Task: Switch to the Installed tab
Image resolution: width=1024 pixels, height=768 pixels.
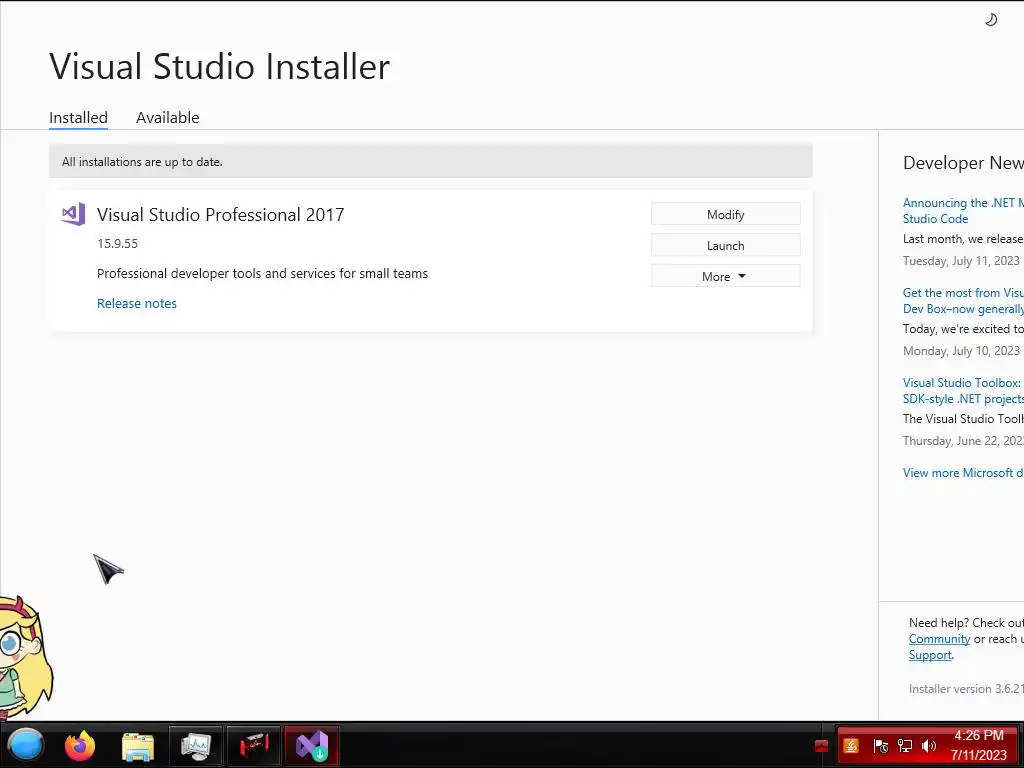Action: click(78, 118)
